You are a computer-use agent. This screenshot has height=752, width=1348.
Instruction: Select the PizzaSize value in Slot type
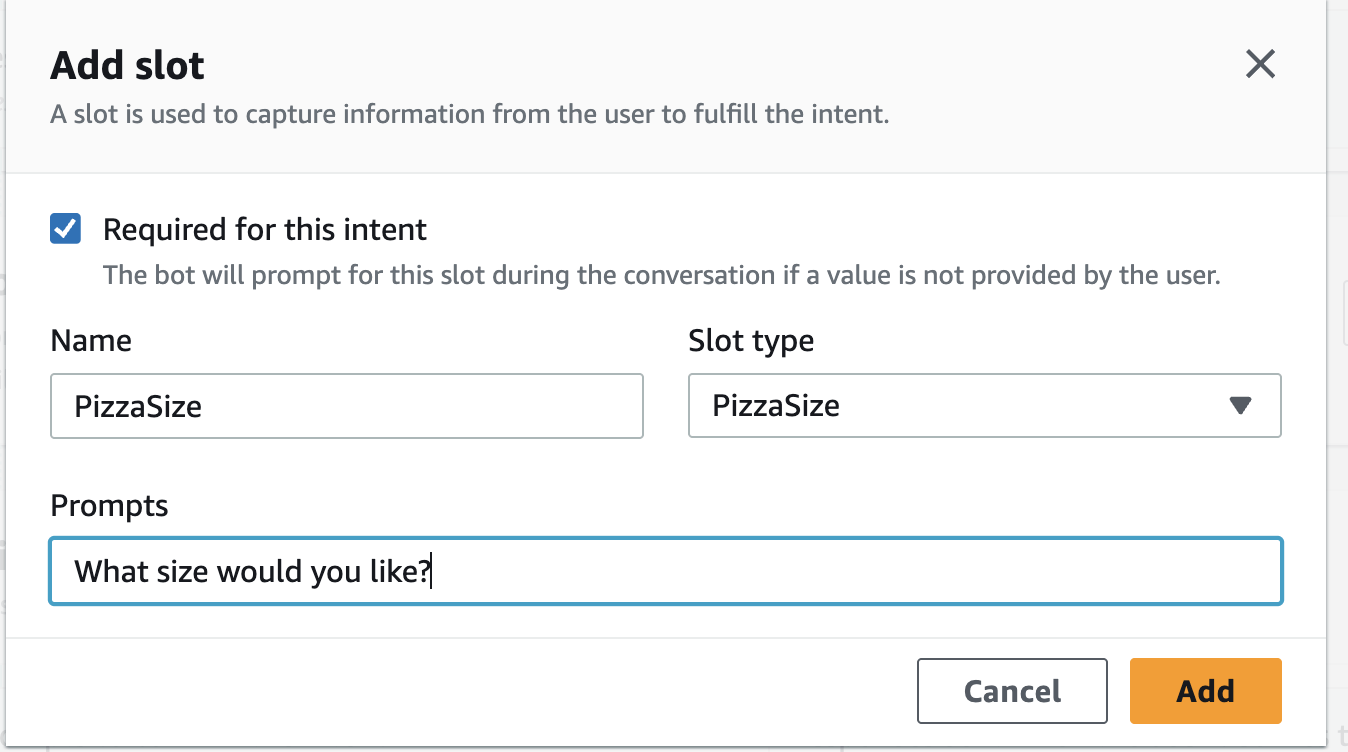(x=776, y=406)
